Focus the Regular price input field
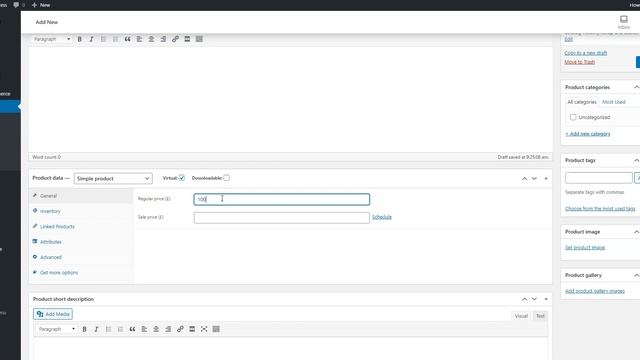 coord(282,199)
